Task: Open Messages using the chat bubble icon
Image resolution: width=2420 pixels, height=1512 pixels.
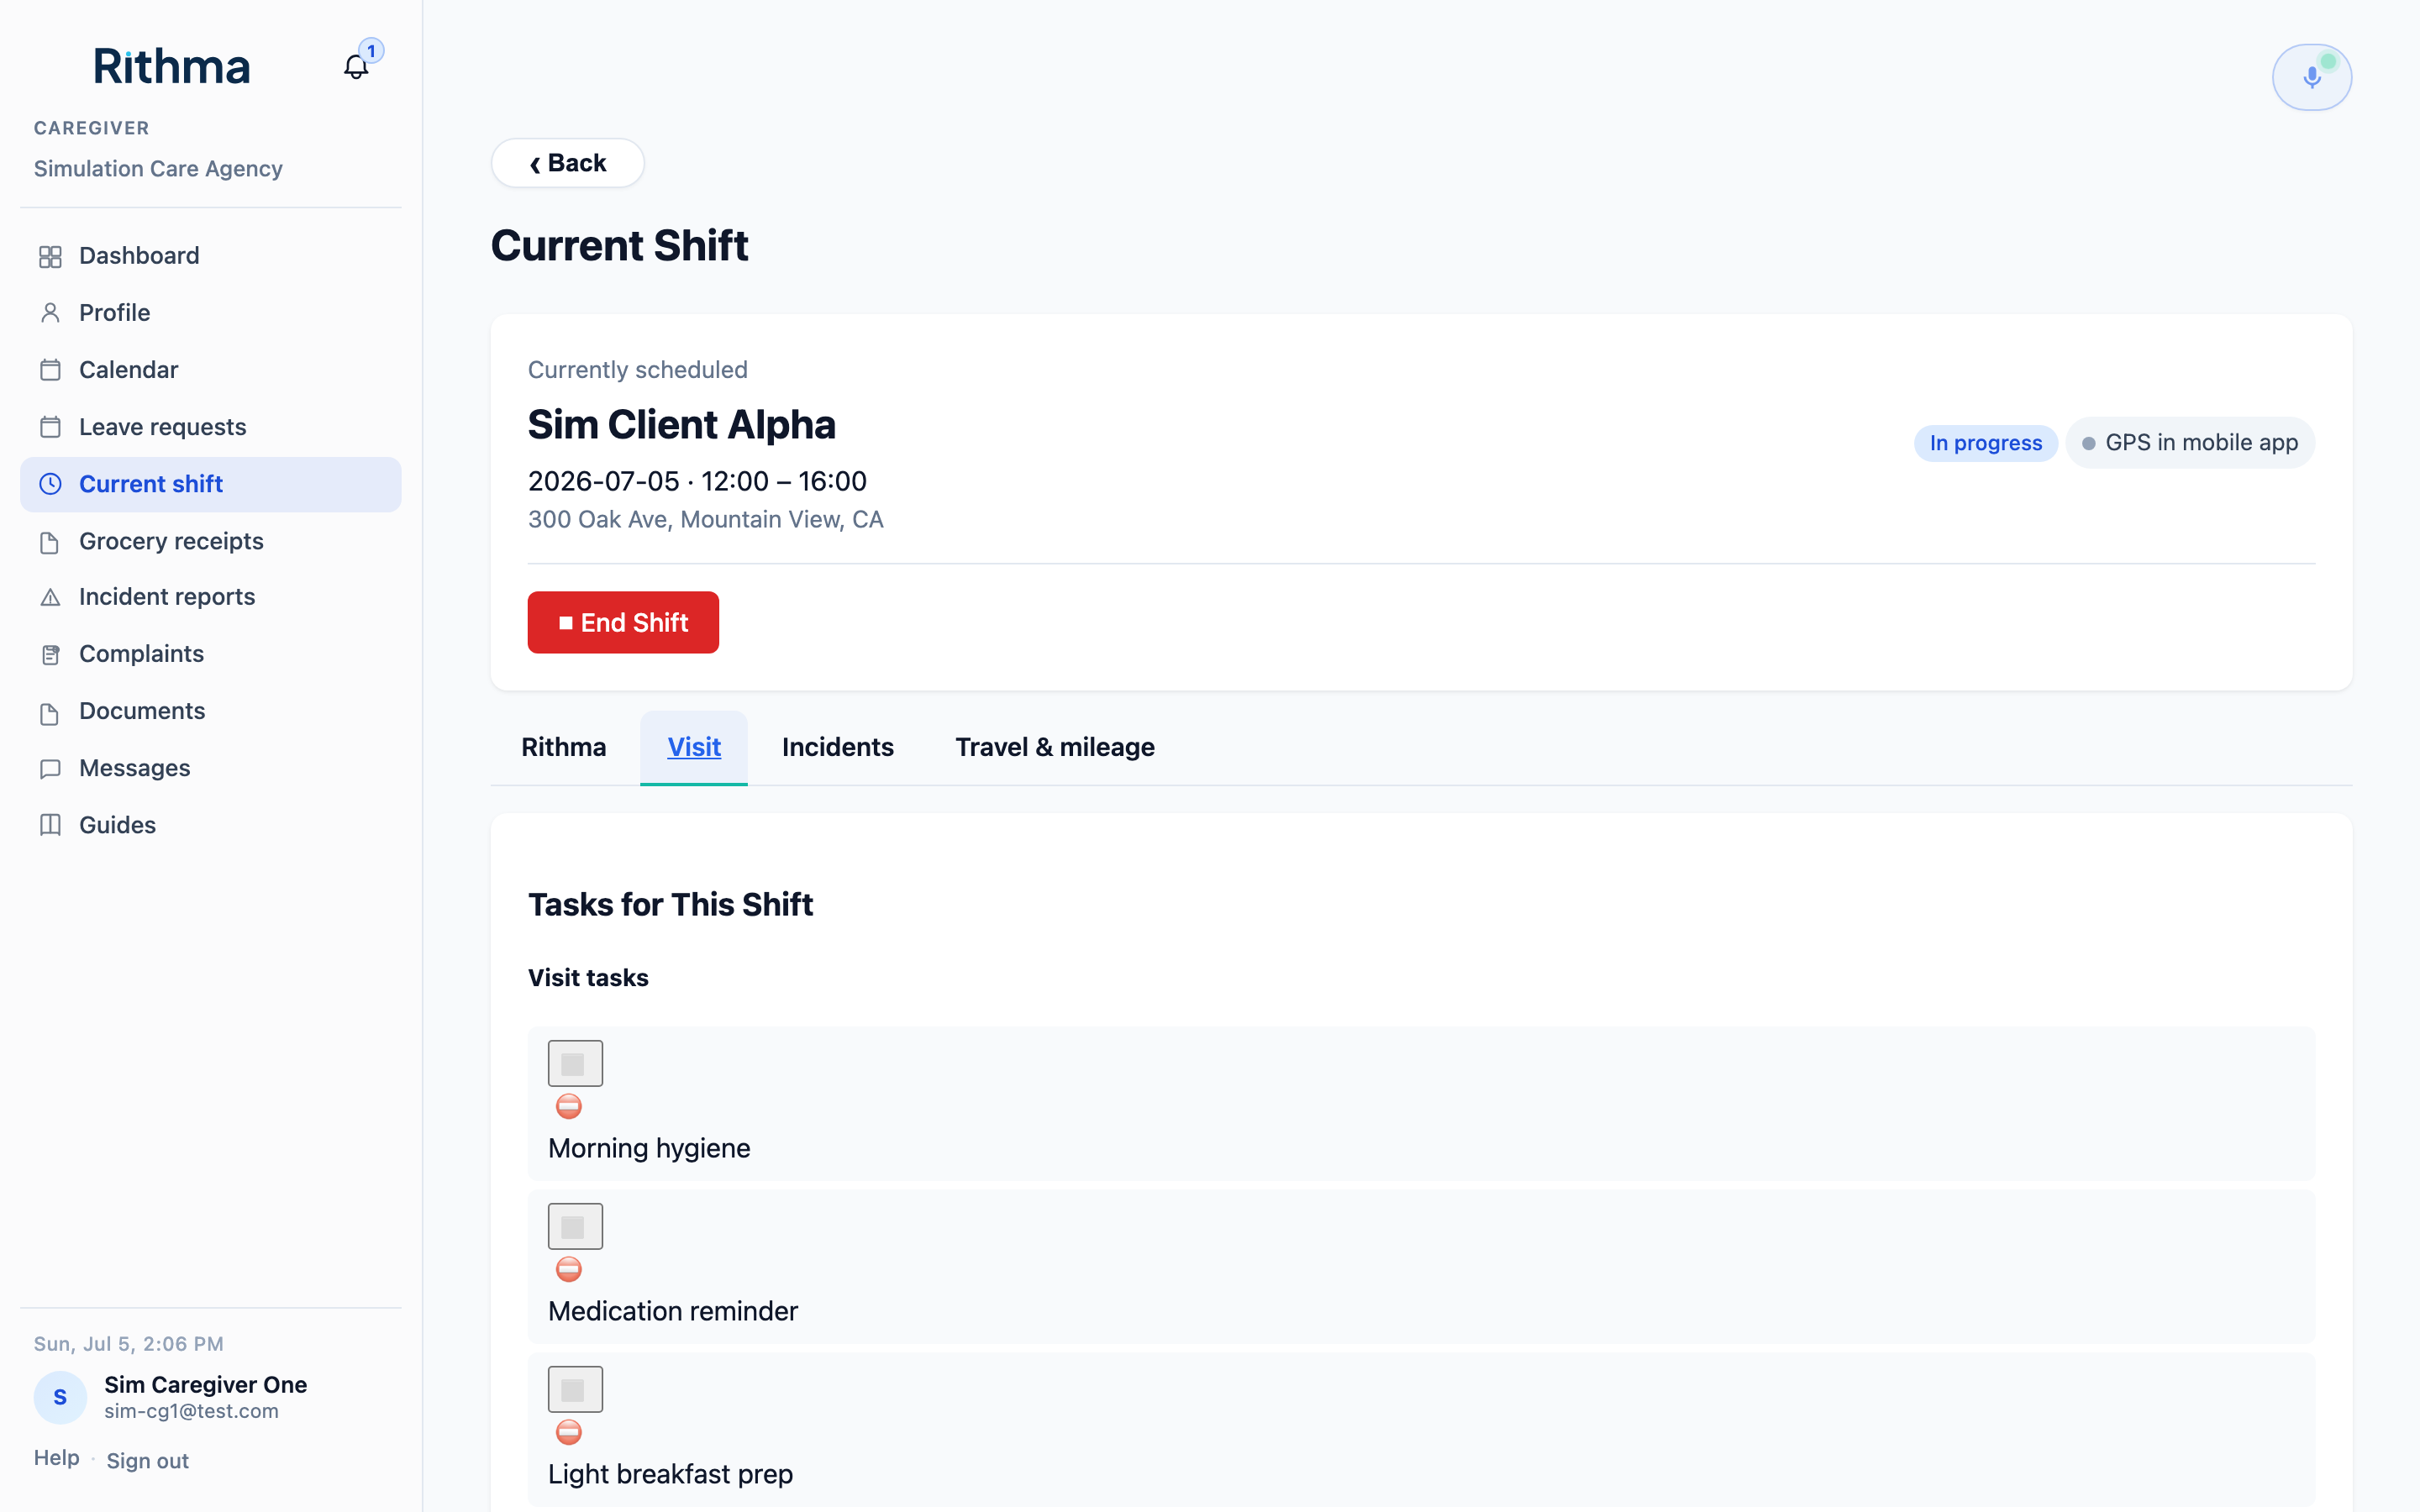Action: tap(50, 768)
